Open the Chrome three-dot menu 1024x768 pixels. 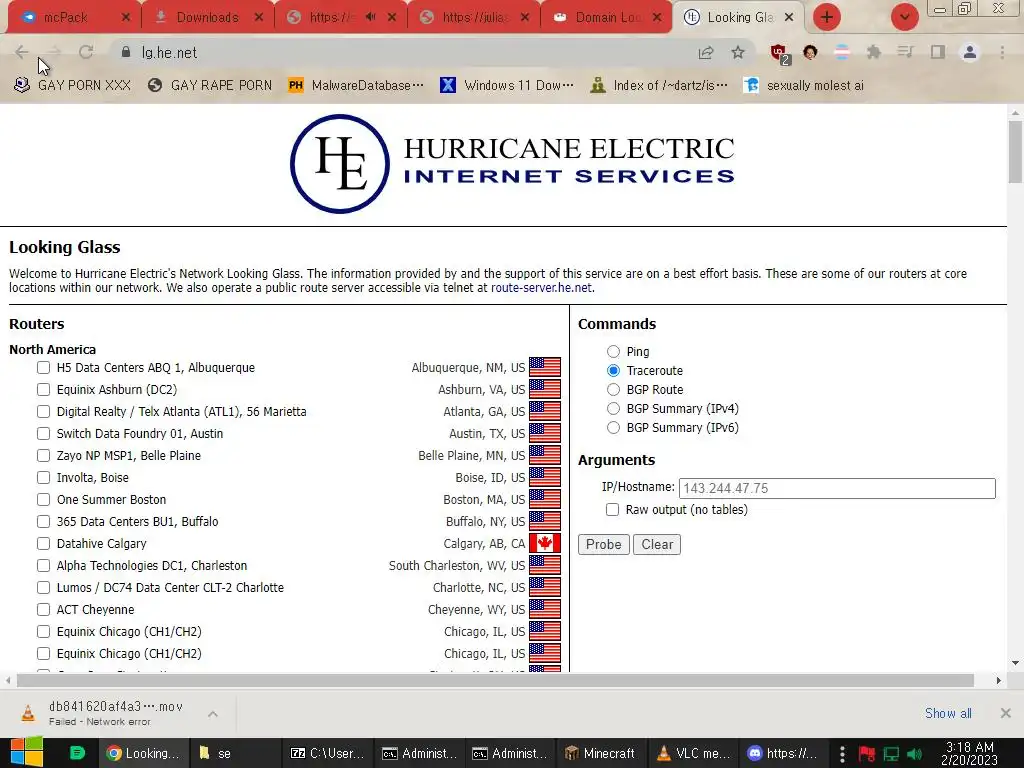coord(1002,52)
